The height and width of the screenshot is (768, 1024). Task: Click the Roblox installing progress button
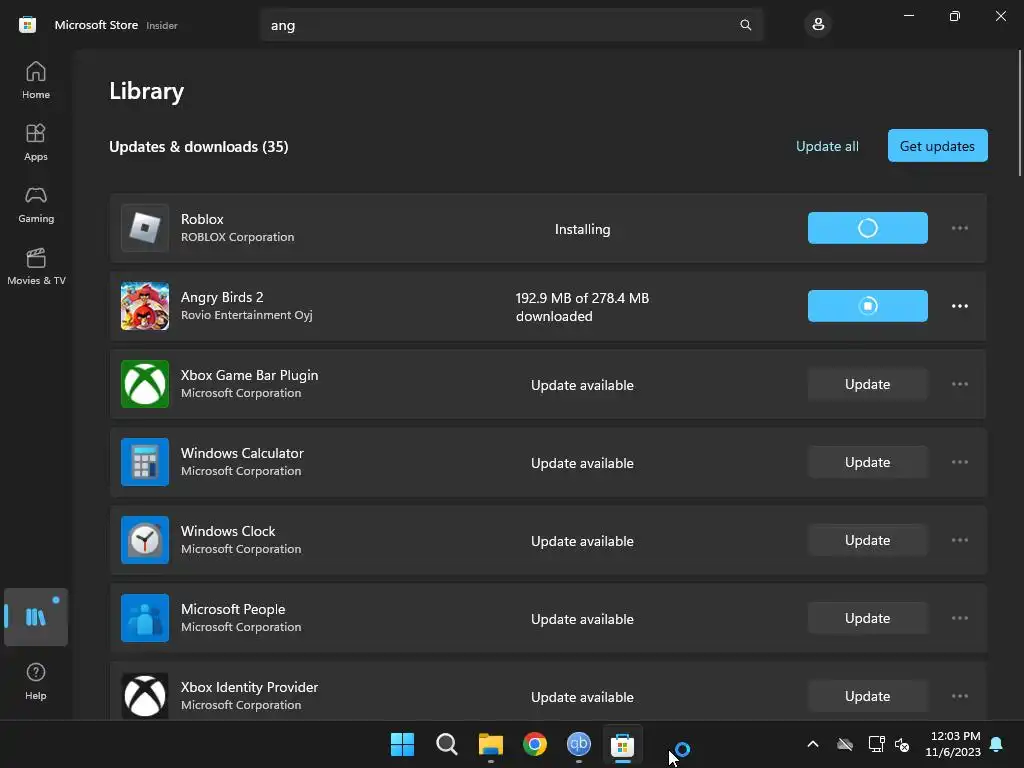[867, 228]
